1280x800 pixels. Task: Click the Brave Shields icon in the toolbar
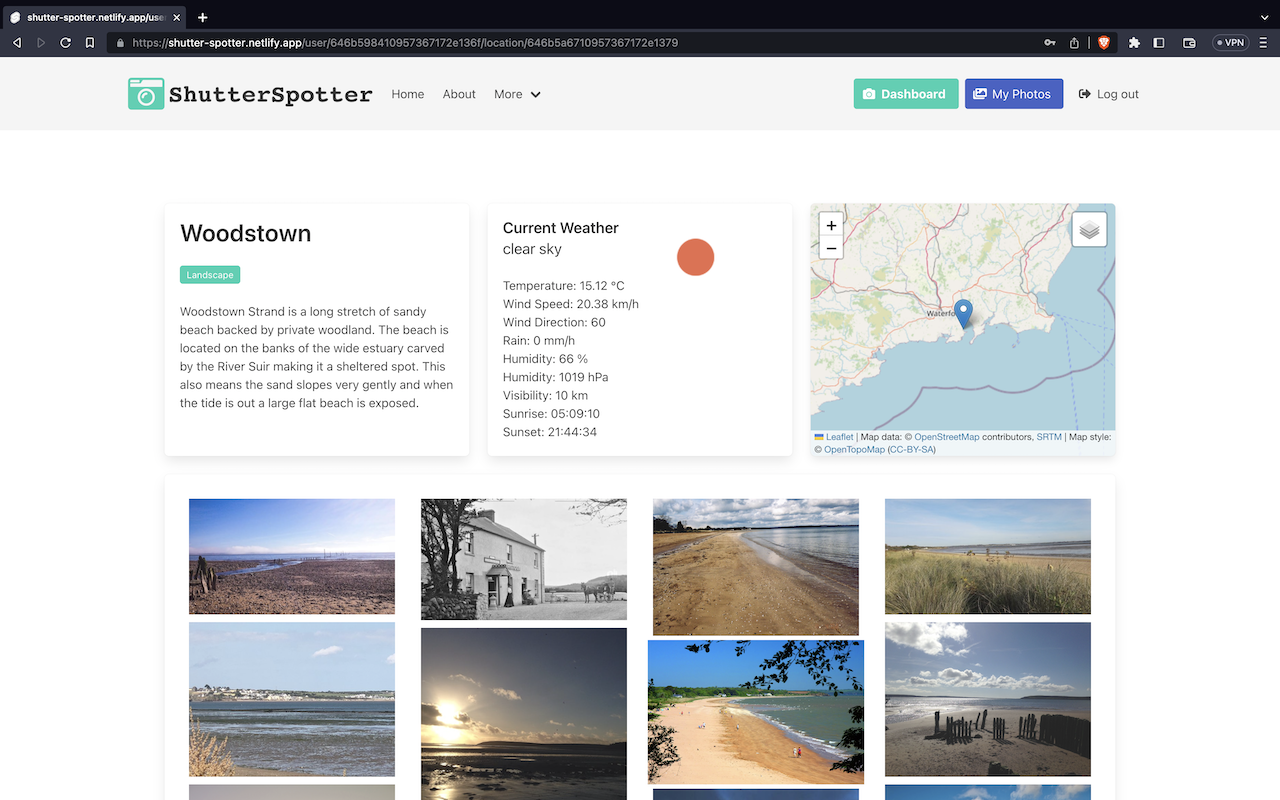[1103, 42]
